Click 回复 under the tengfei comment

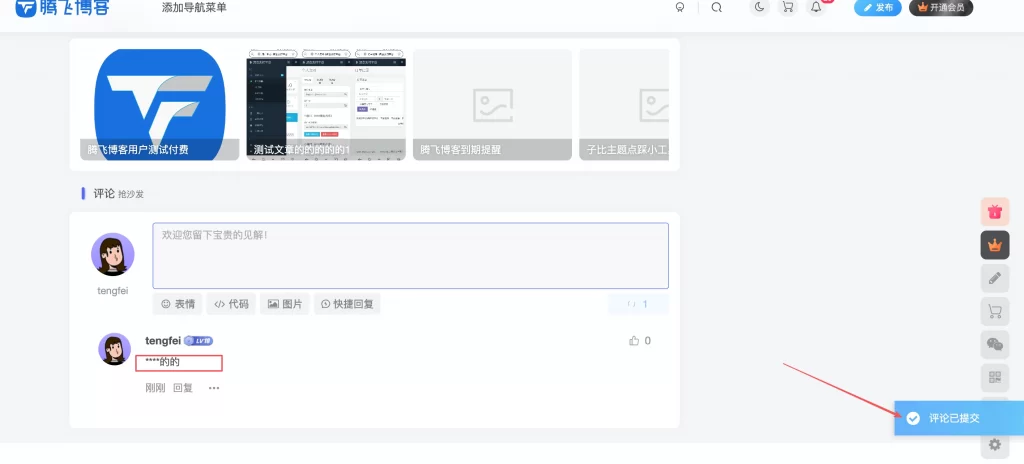[x=183, y=388]
